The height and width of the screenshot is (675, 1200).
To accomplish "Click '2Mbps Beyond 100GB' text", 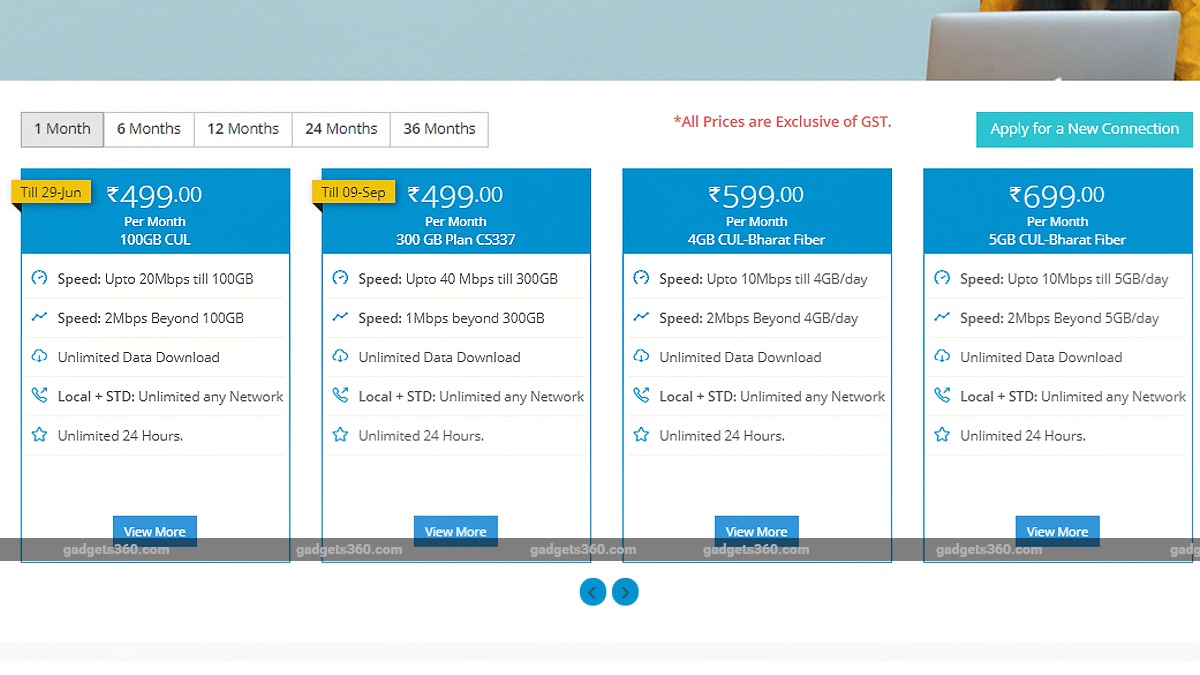I will point(174,318).
